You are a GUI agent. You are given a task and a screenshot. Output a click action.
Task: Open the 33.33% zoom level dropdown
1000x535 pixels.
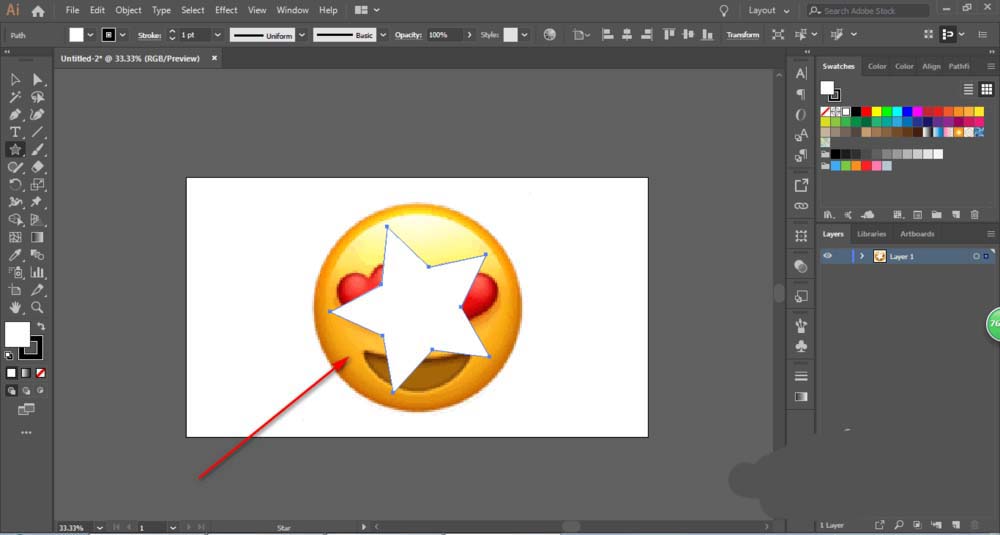[100, 528]
